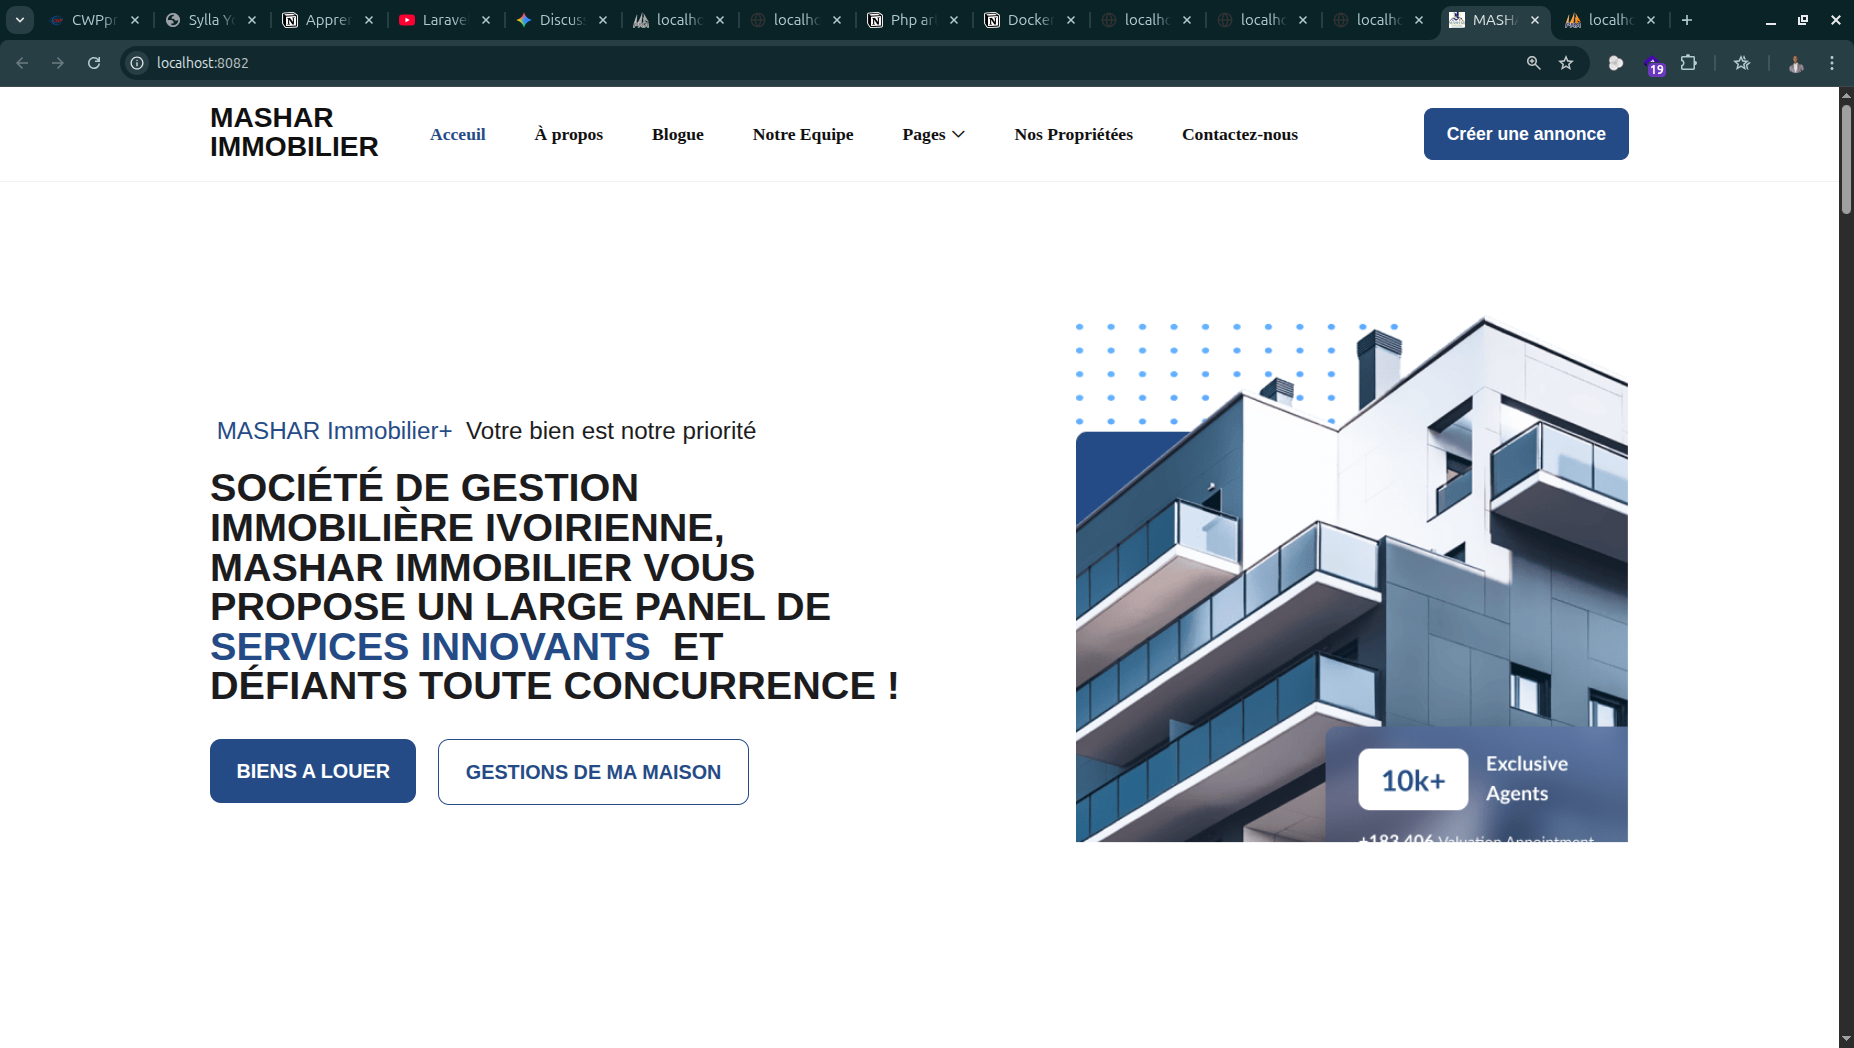Click the MASHAR Immobilier+ tagline text

tap(334, 431)
